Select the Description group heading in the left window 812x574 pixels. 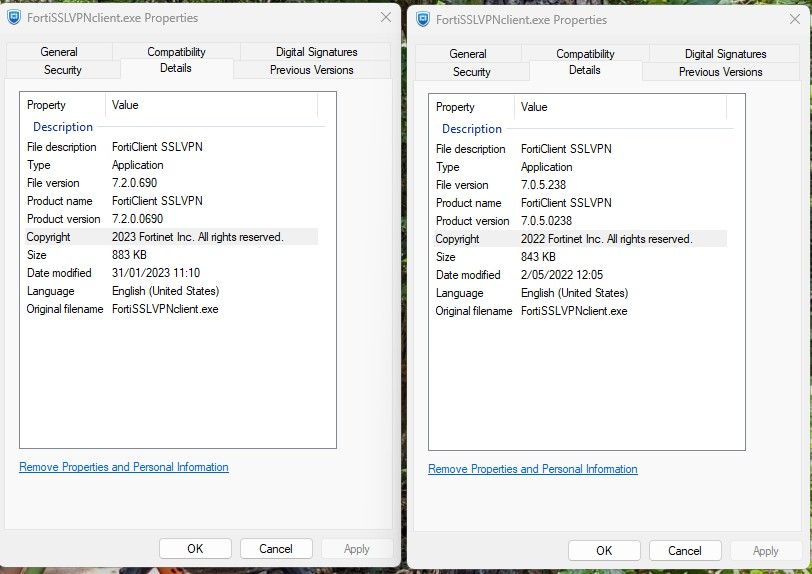click(63, 127)
